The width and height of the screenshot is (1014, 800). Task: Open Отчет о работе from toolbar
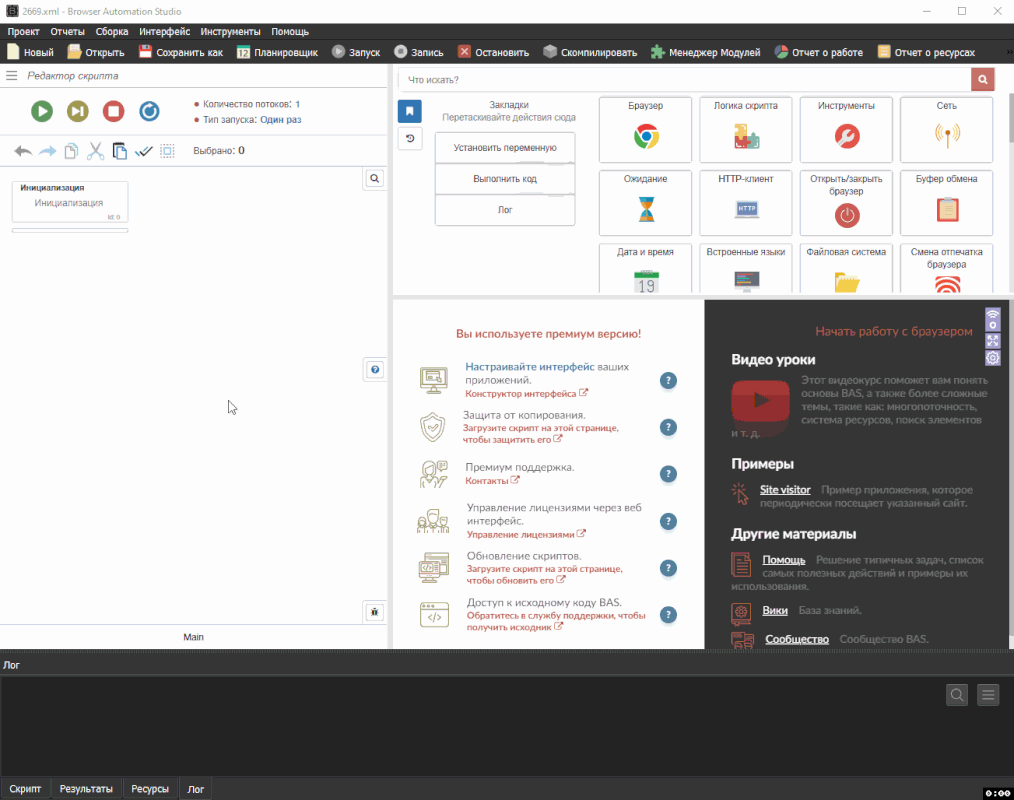coord(819,52)
